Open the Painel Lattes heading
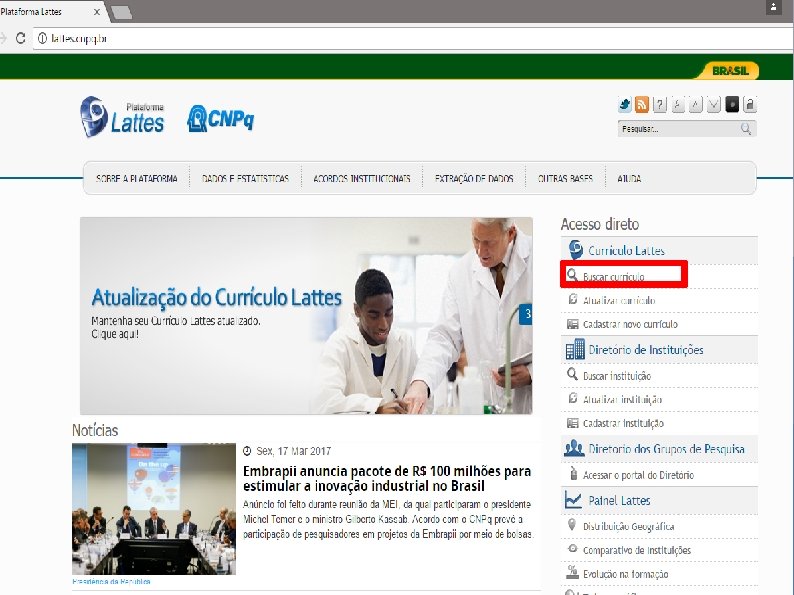The image size is (794, 595). [619, 500]
